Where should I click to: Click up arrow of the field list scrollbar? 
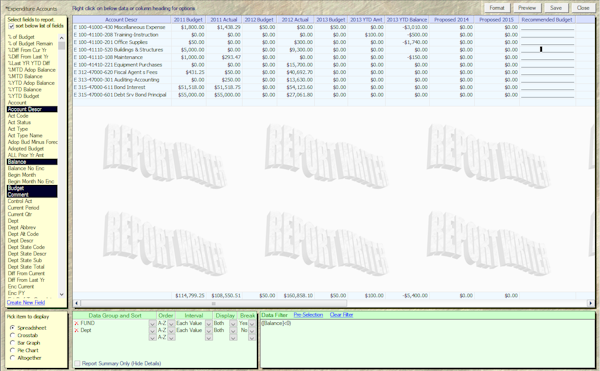click(x=62, y=37)
